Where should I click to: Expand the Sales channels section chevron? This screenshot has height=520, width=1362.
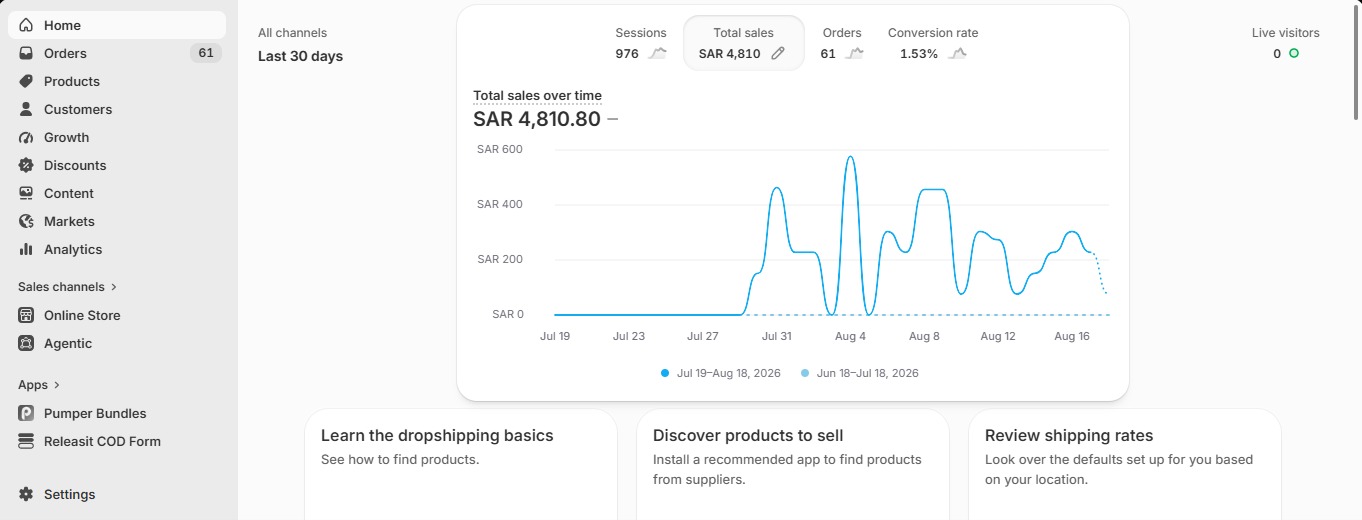(114, 287)
